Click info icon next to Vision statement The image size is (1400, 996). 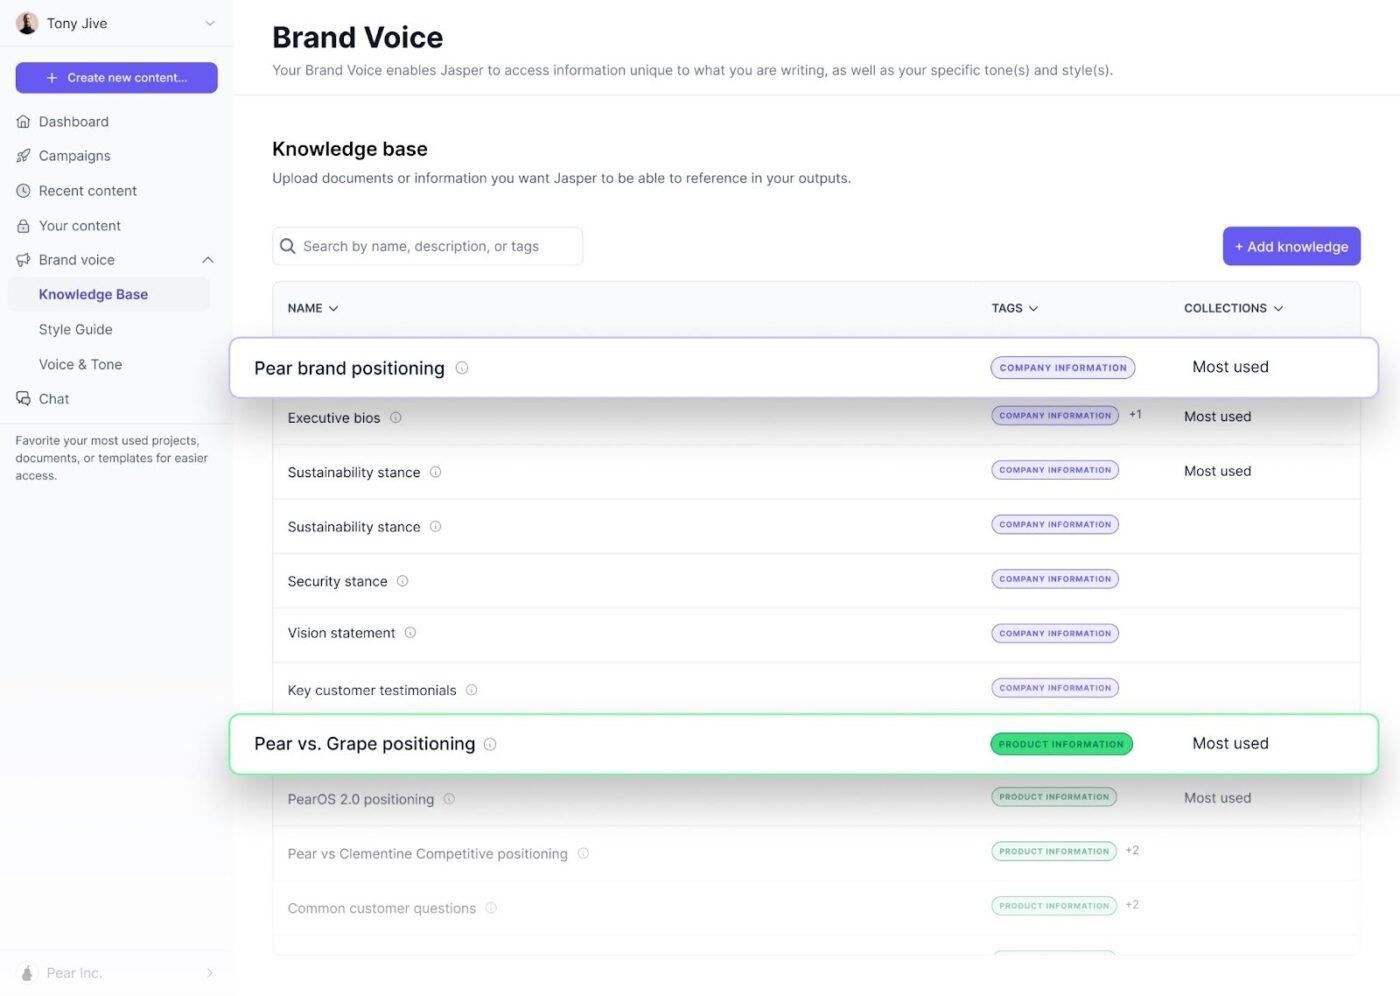[410, 633]
